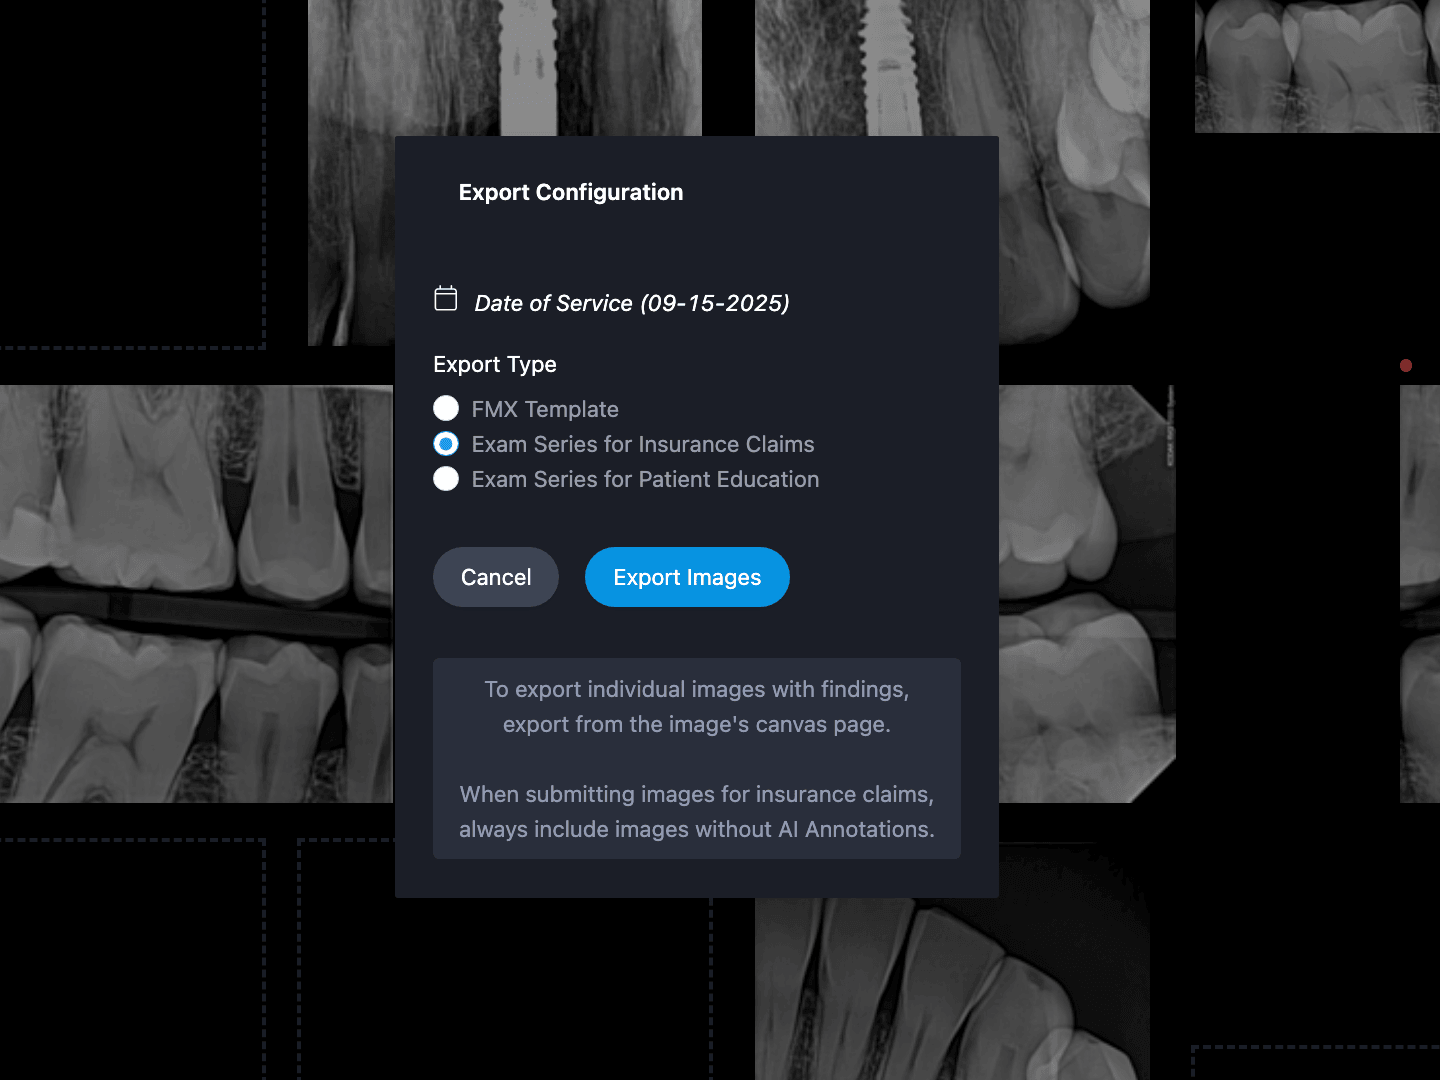1440x1080 pixels.
Task: Click the Date of Service (09-15-2025) text
Action: (x=632, y=303)
